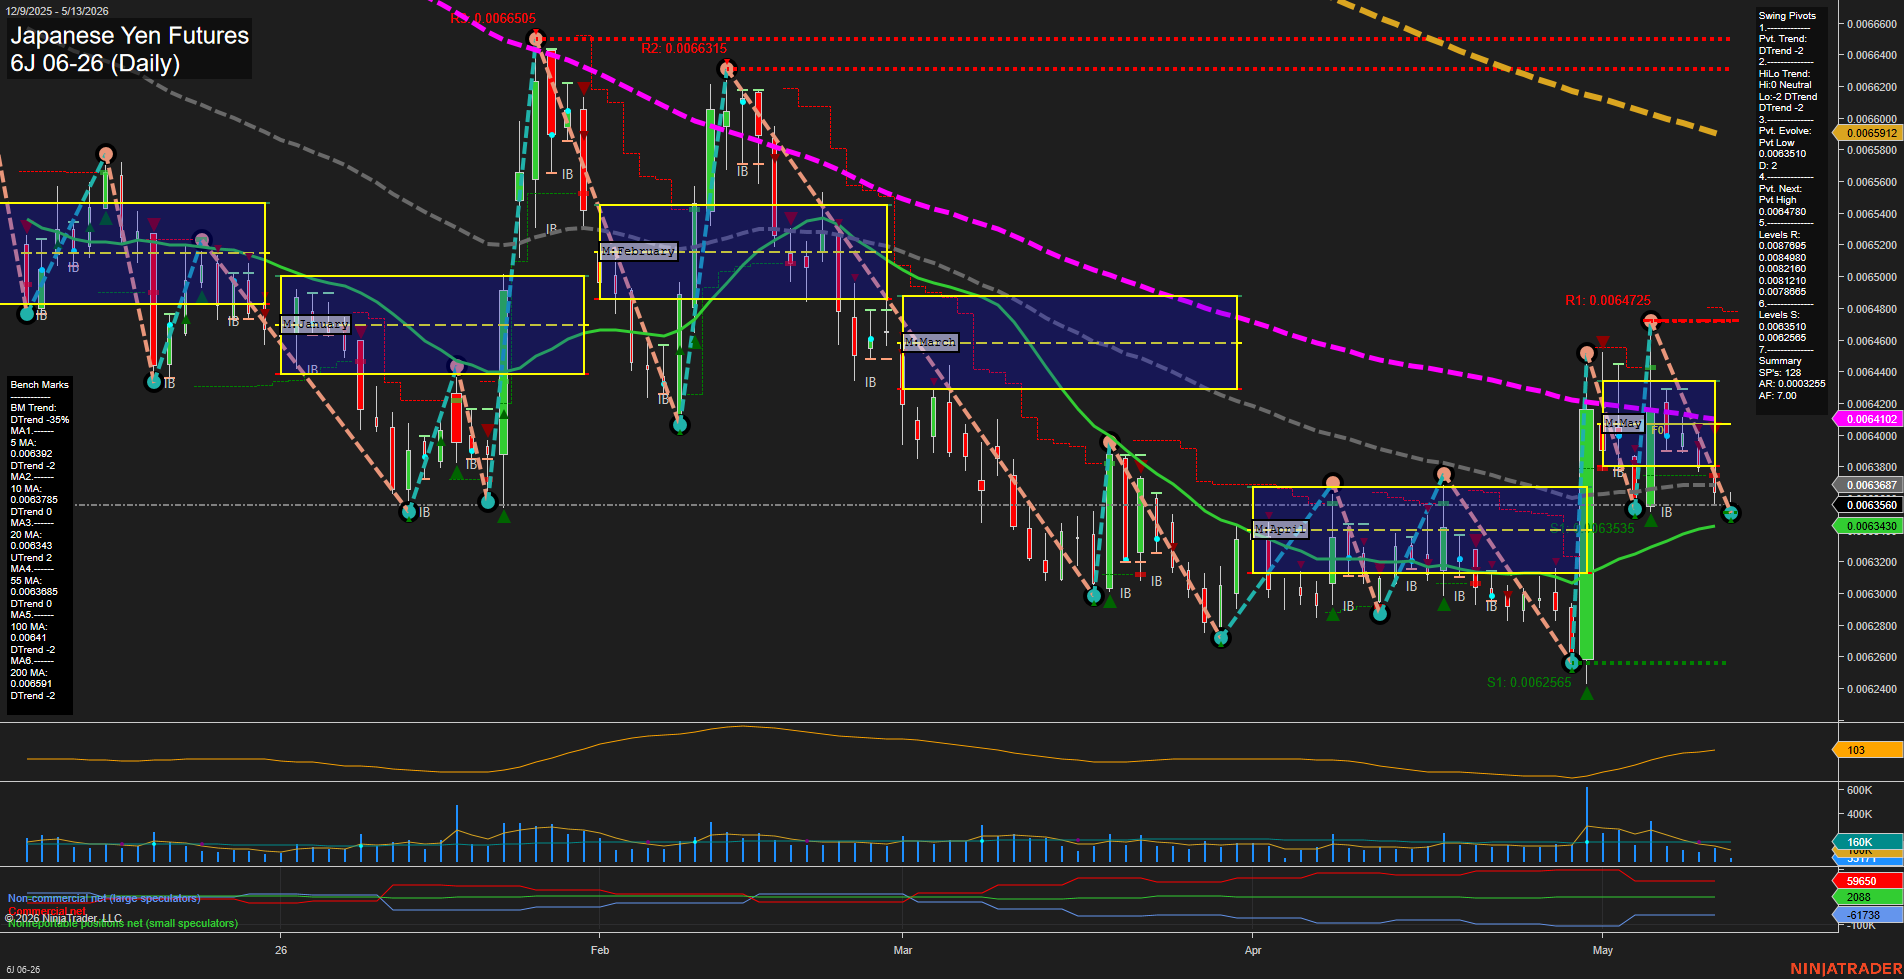Click the AF: 7.00 summary line
Viewport: 1904px width, 979px height.
coord(1778,396)
